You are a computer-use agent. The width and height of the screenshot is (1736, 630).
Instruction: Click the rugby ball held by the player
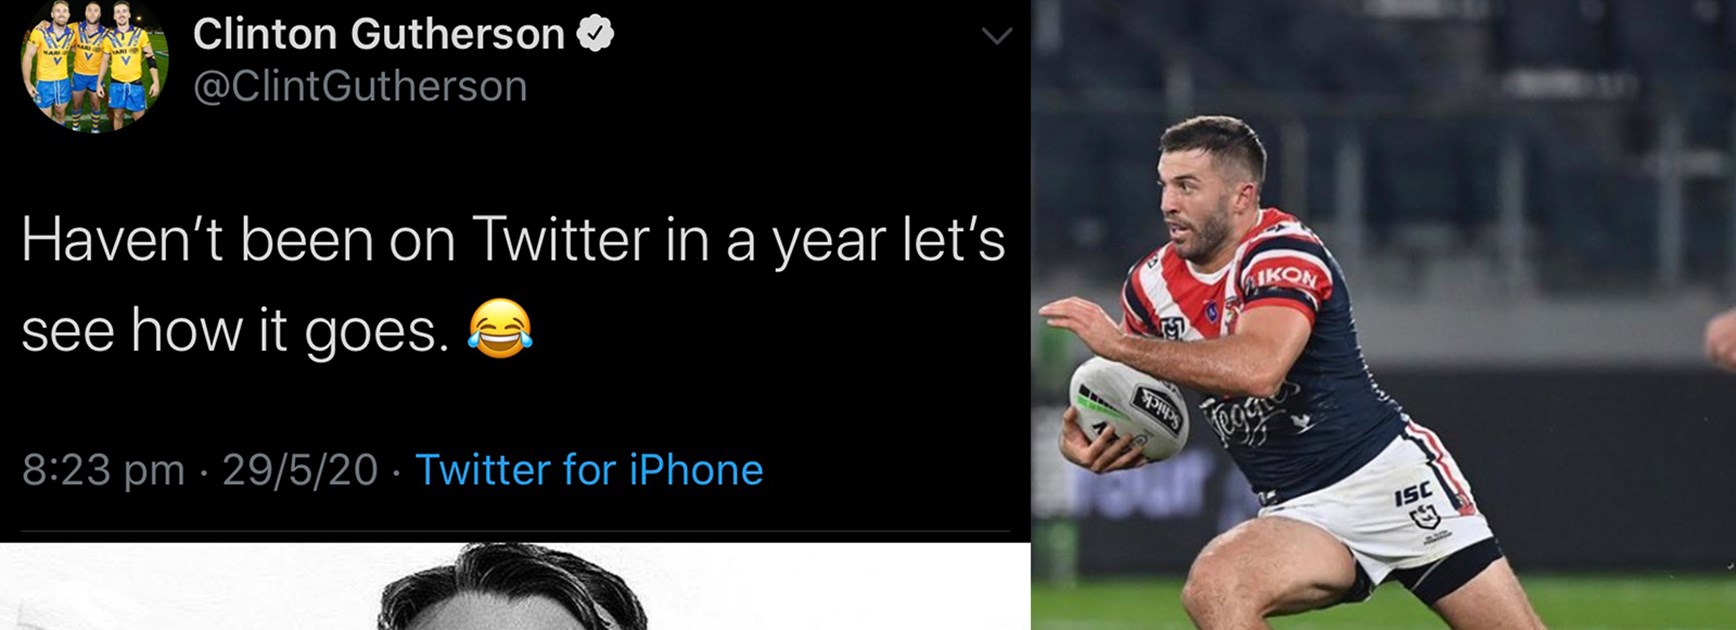[x=1129, y=408]
